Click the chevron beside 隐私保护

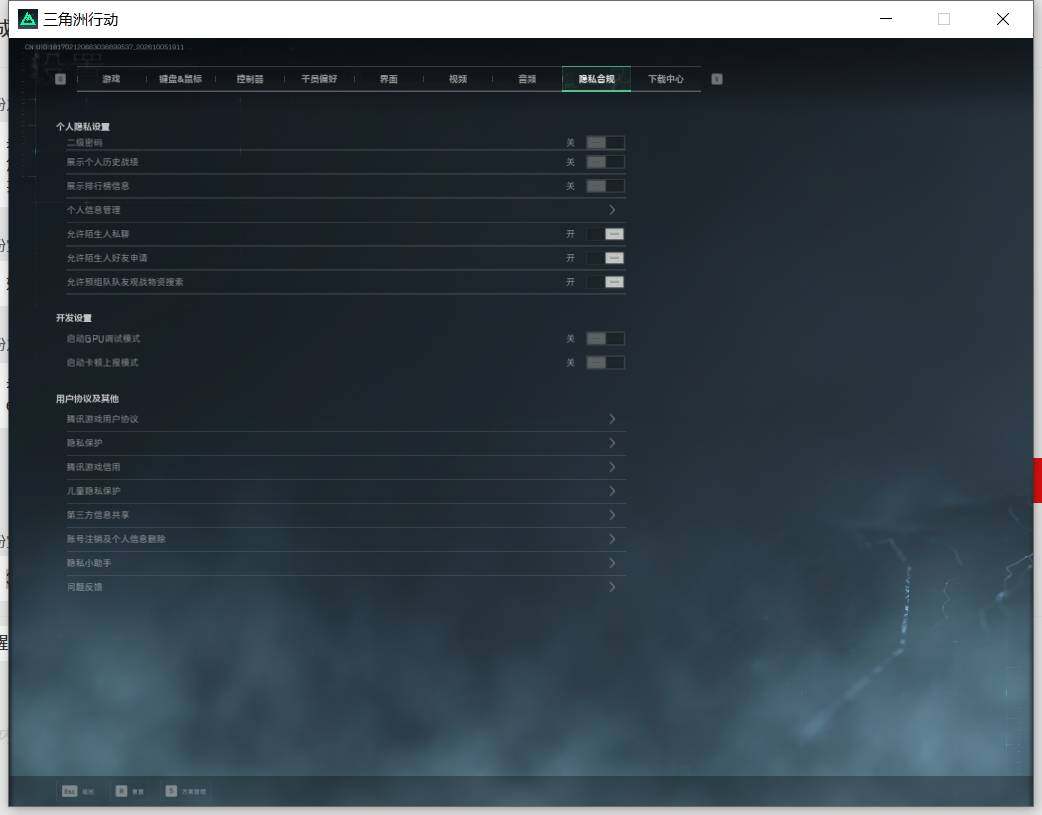tap(612, 443)
